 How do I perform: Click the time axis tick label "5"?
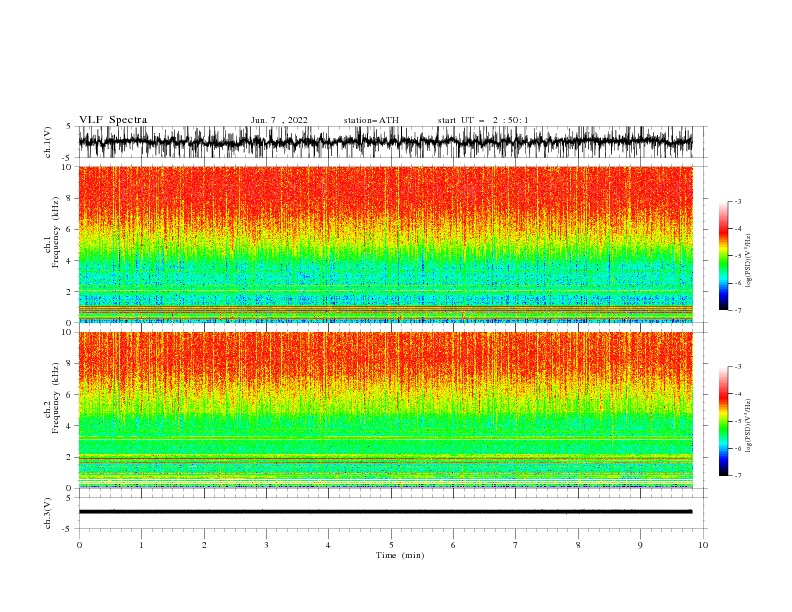pyautogui.click(x=391, y=545)
